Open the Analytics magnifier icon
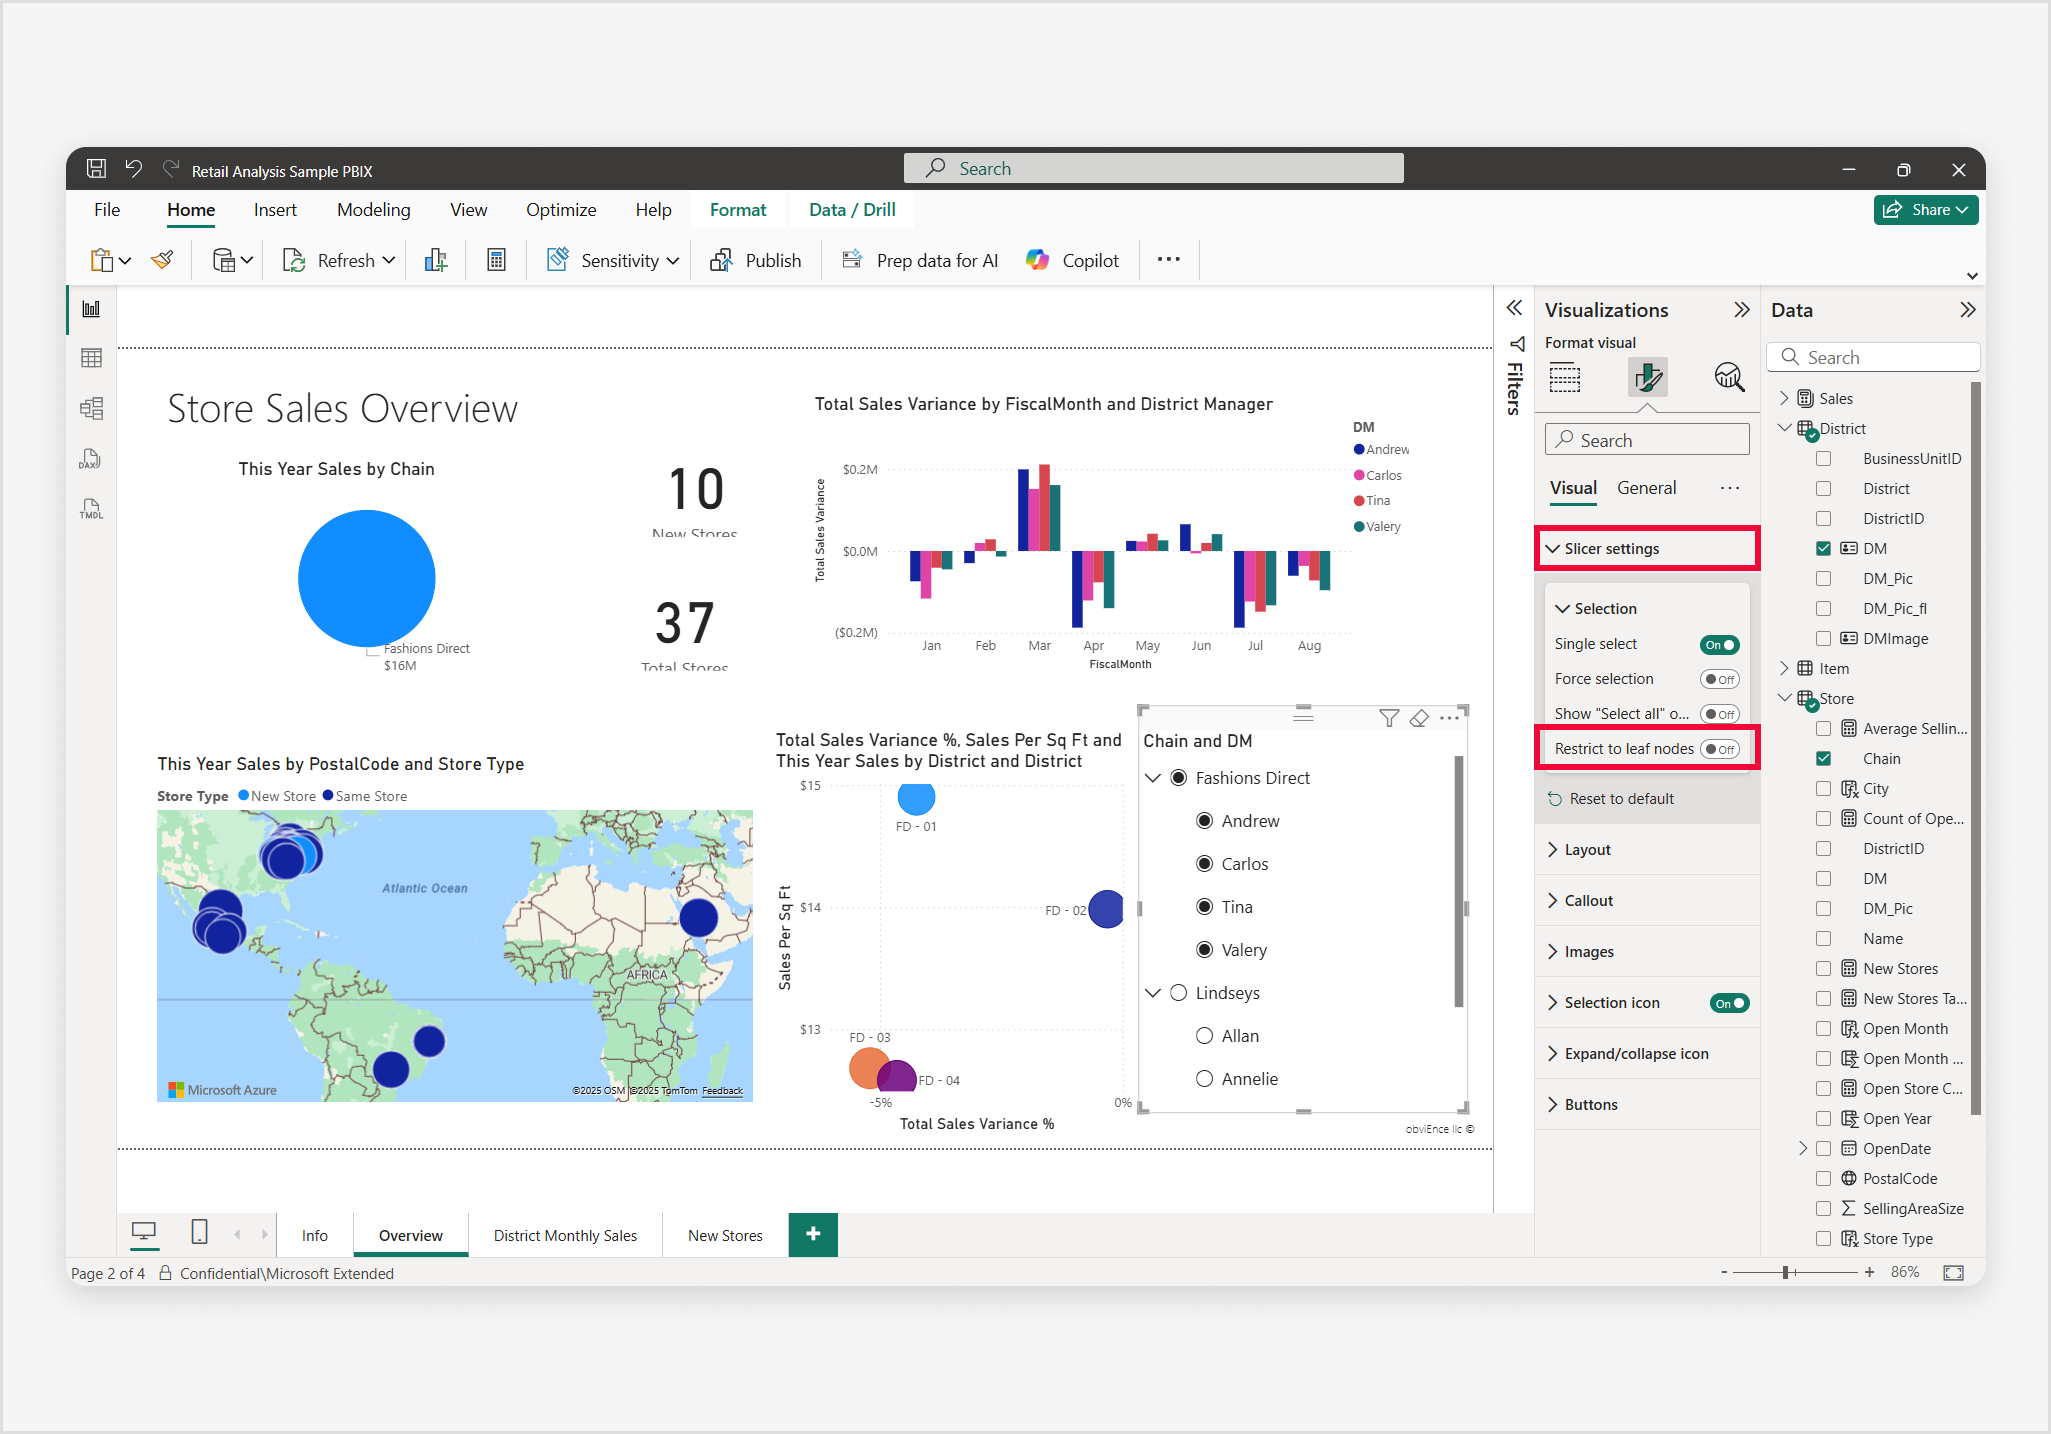2051x1434 pixels. click(x=1729, y=377)
